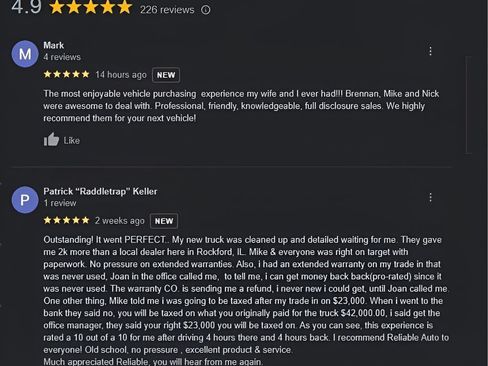Click Mark's round M avatar
488x366 pixels.
tap(25, 54)
